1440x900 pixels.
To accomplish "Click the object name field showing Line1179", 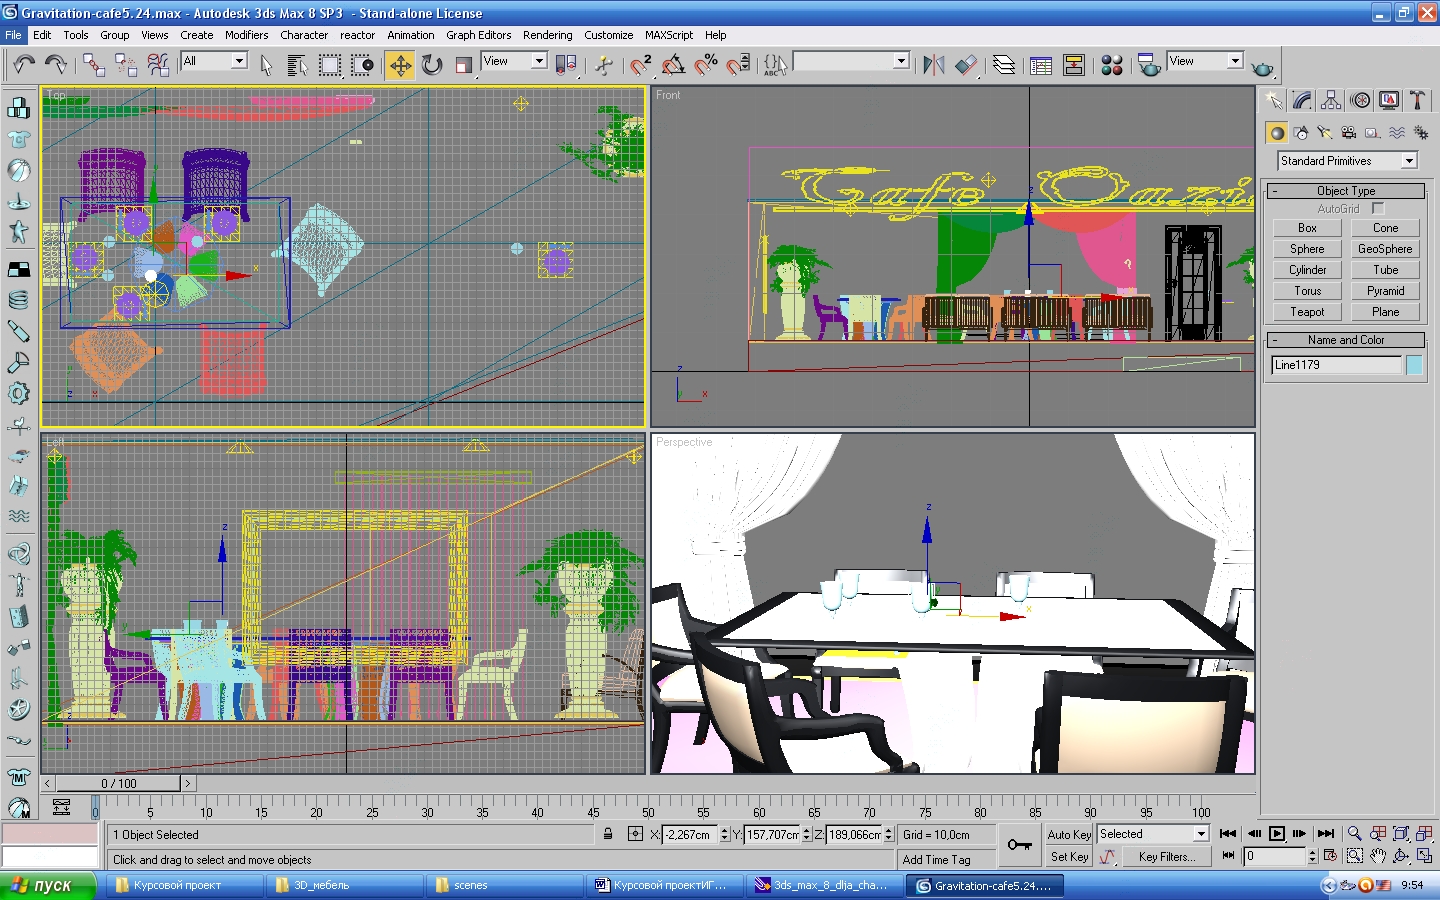I will [x=1336, y=365].
